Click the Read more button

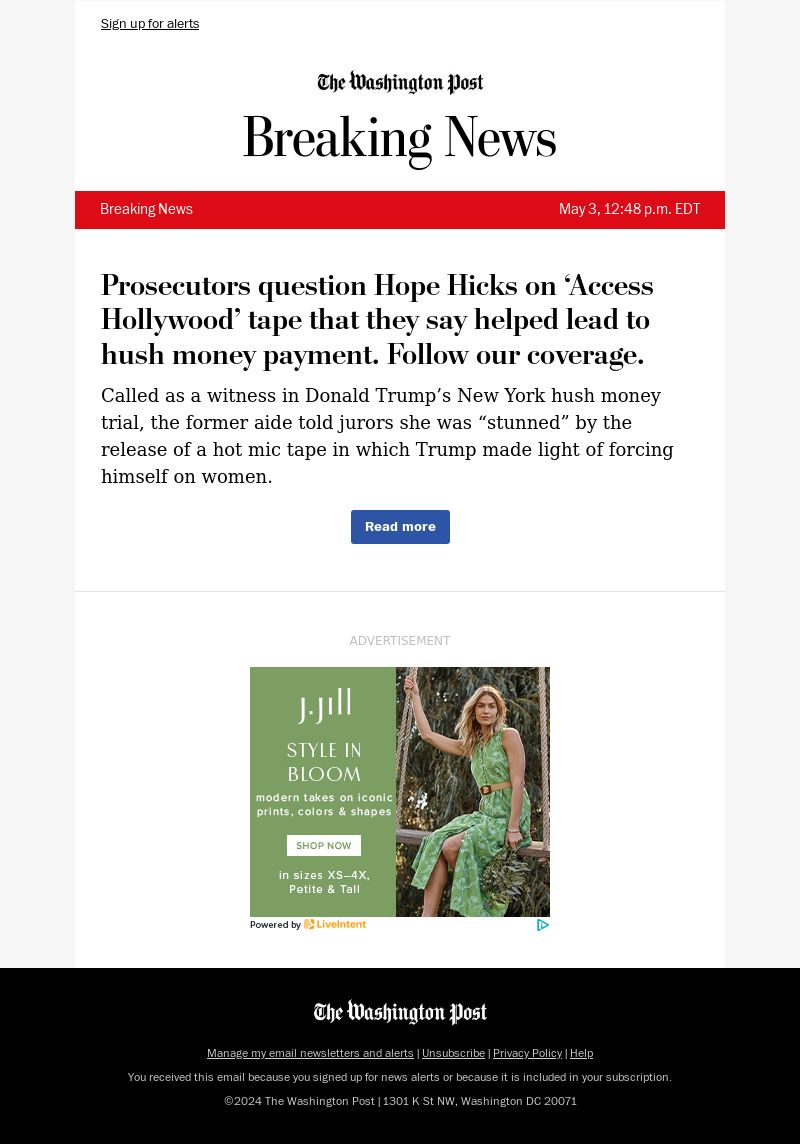[400, 527]
